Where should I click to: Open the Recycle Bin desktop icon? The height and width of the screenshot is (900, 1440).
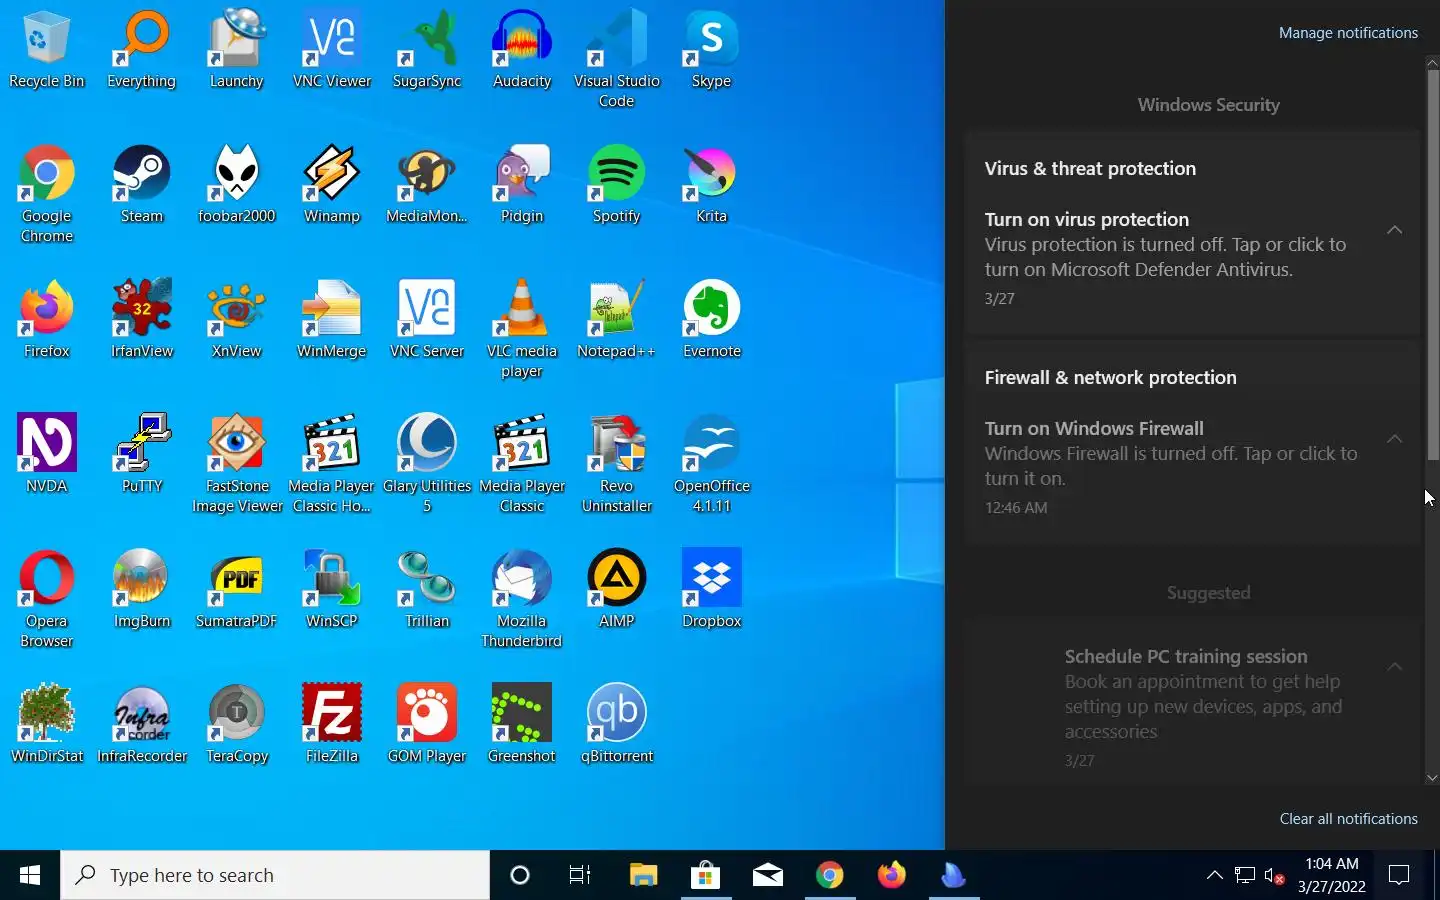46,50
